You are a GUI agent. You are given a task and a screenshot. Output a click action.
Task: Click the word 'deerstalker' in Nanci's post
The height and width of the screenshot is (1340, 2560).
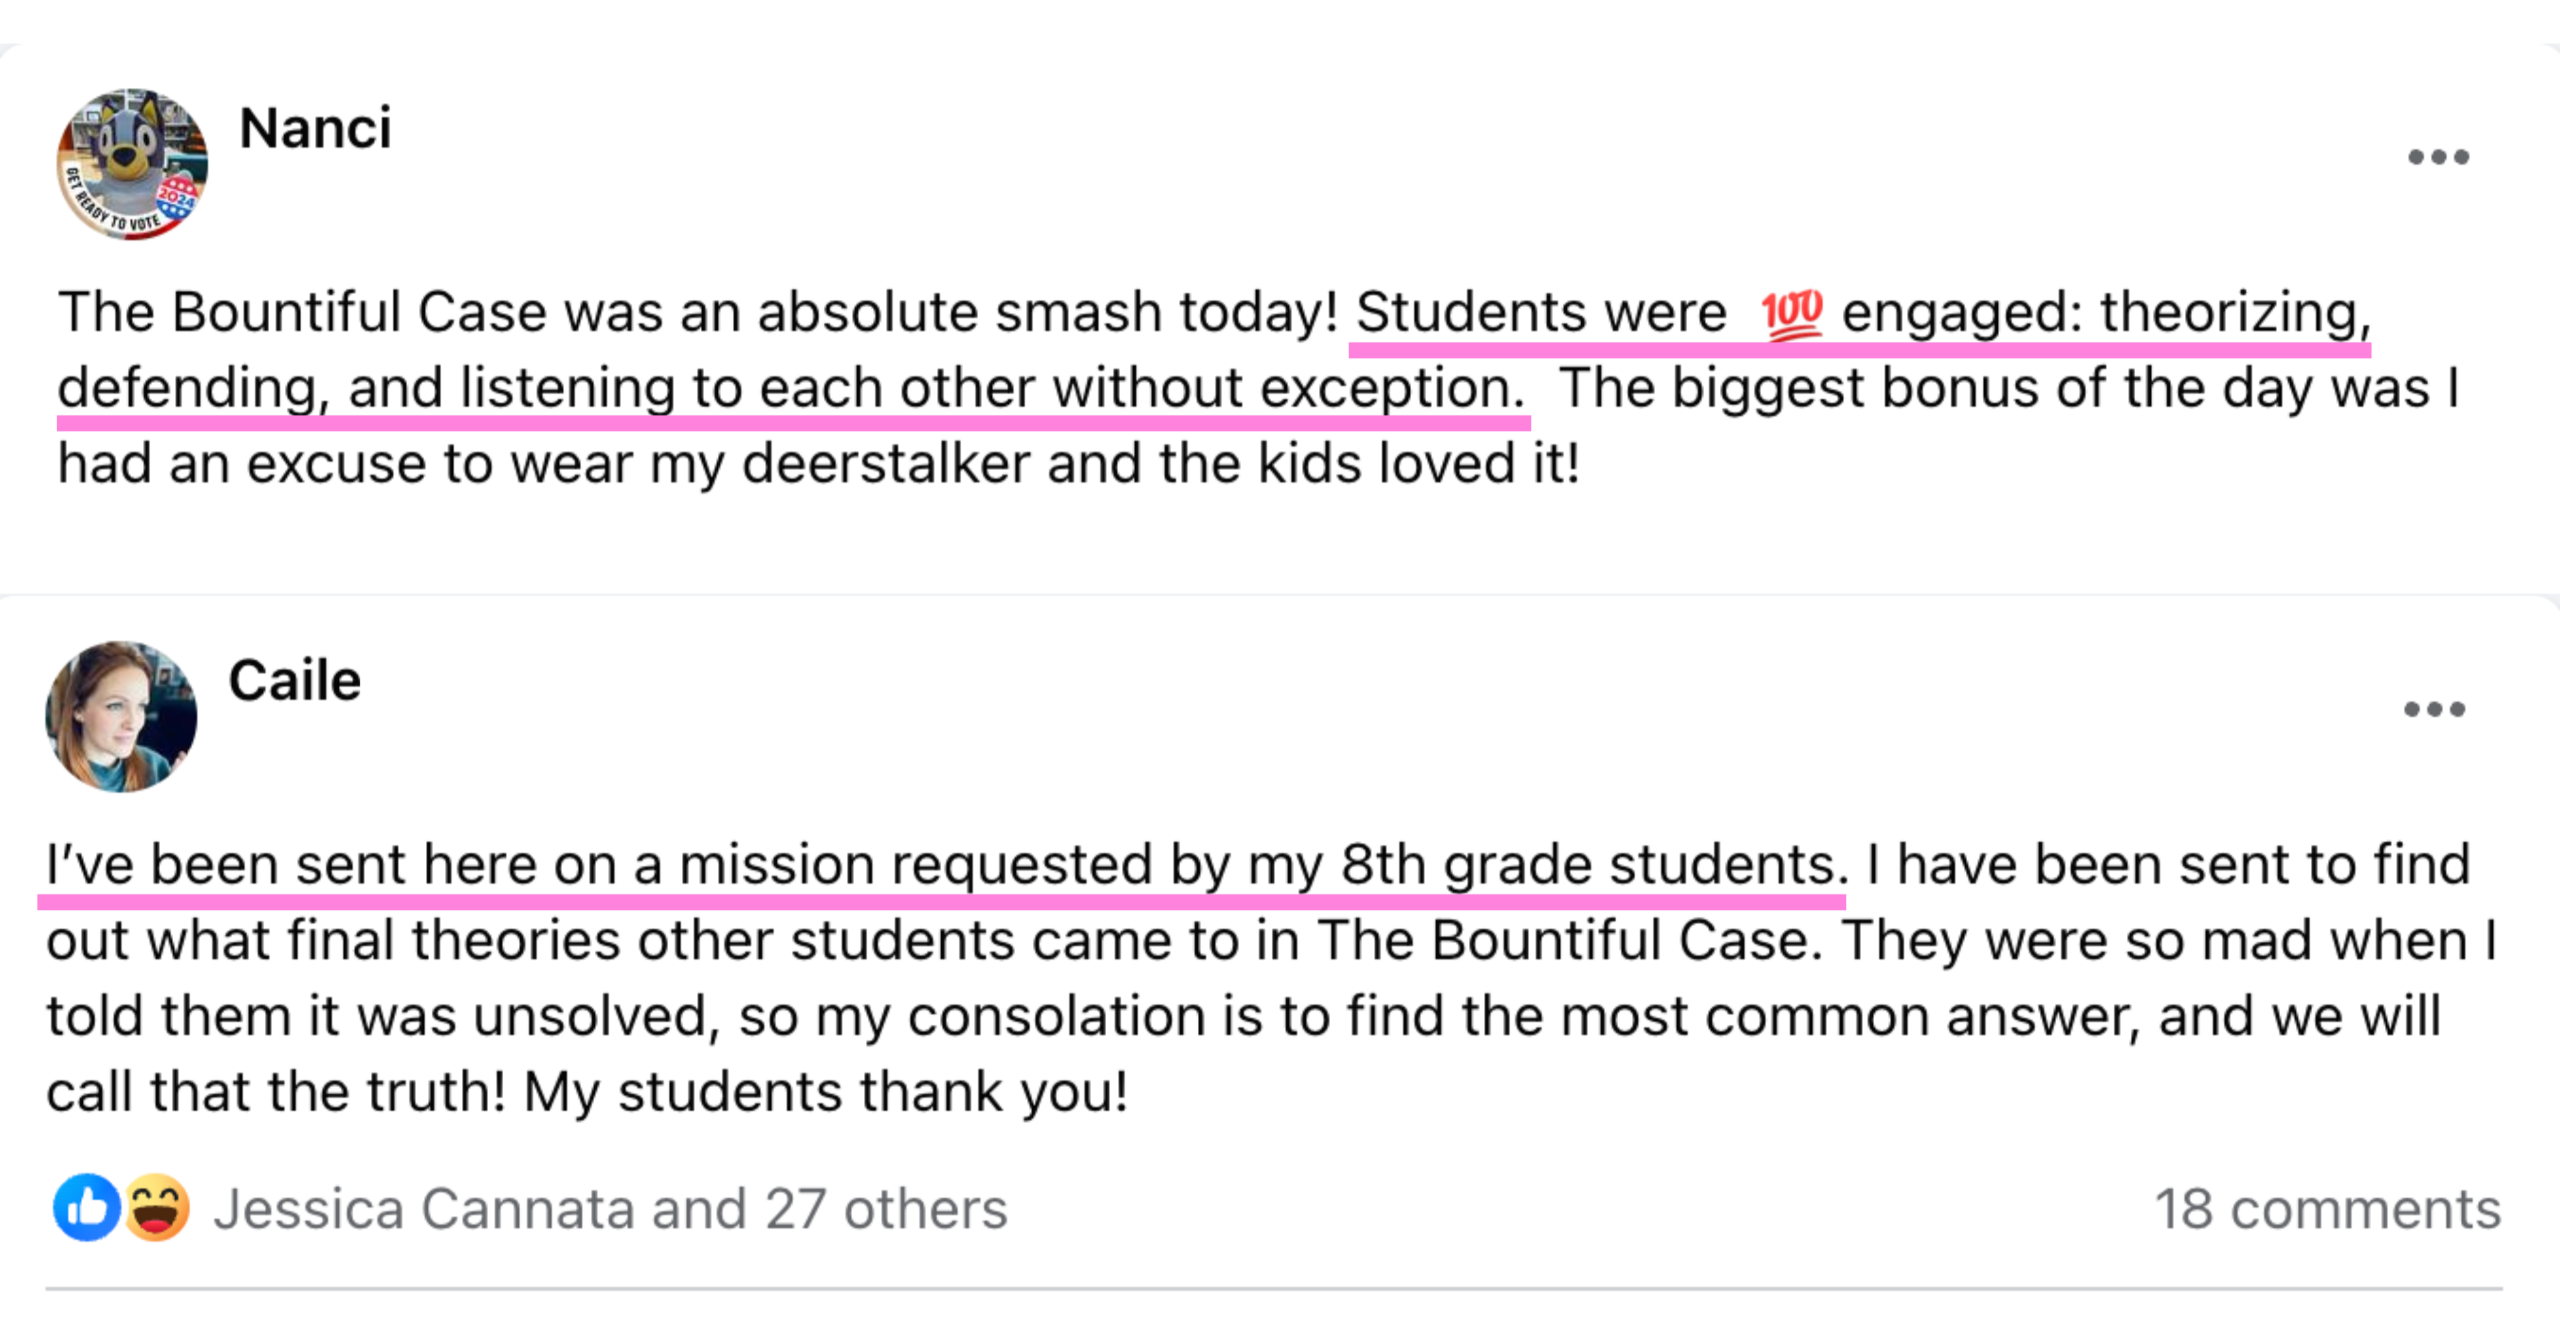(885, 464)
